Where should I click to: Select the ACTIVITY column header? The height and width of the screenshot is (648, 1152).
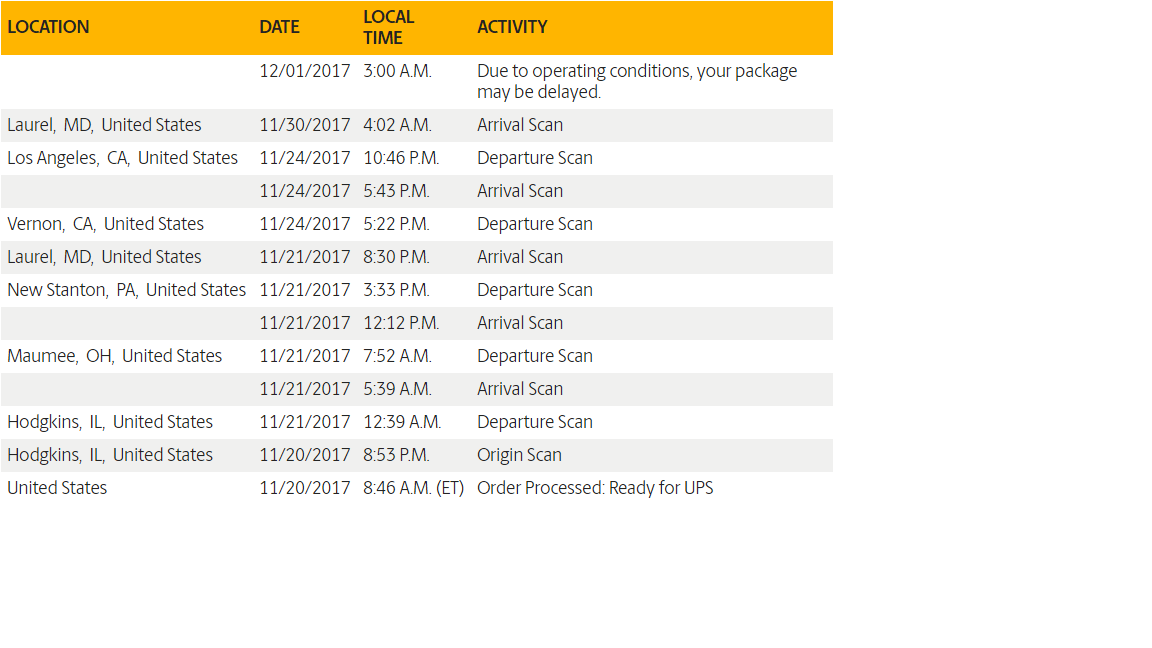(x=512, y=27)
